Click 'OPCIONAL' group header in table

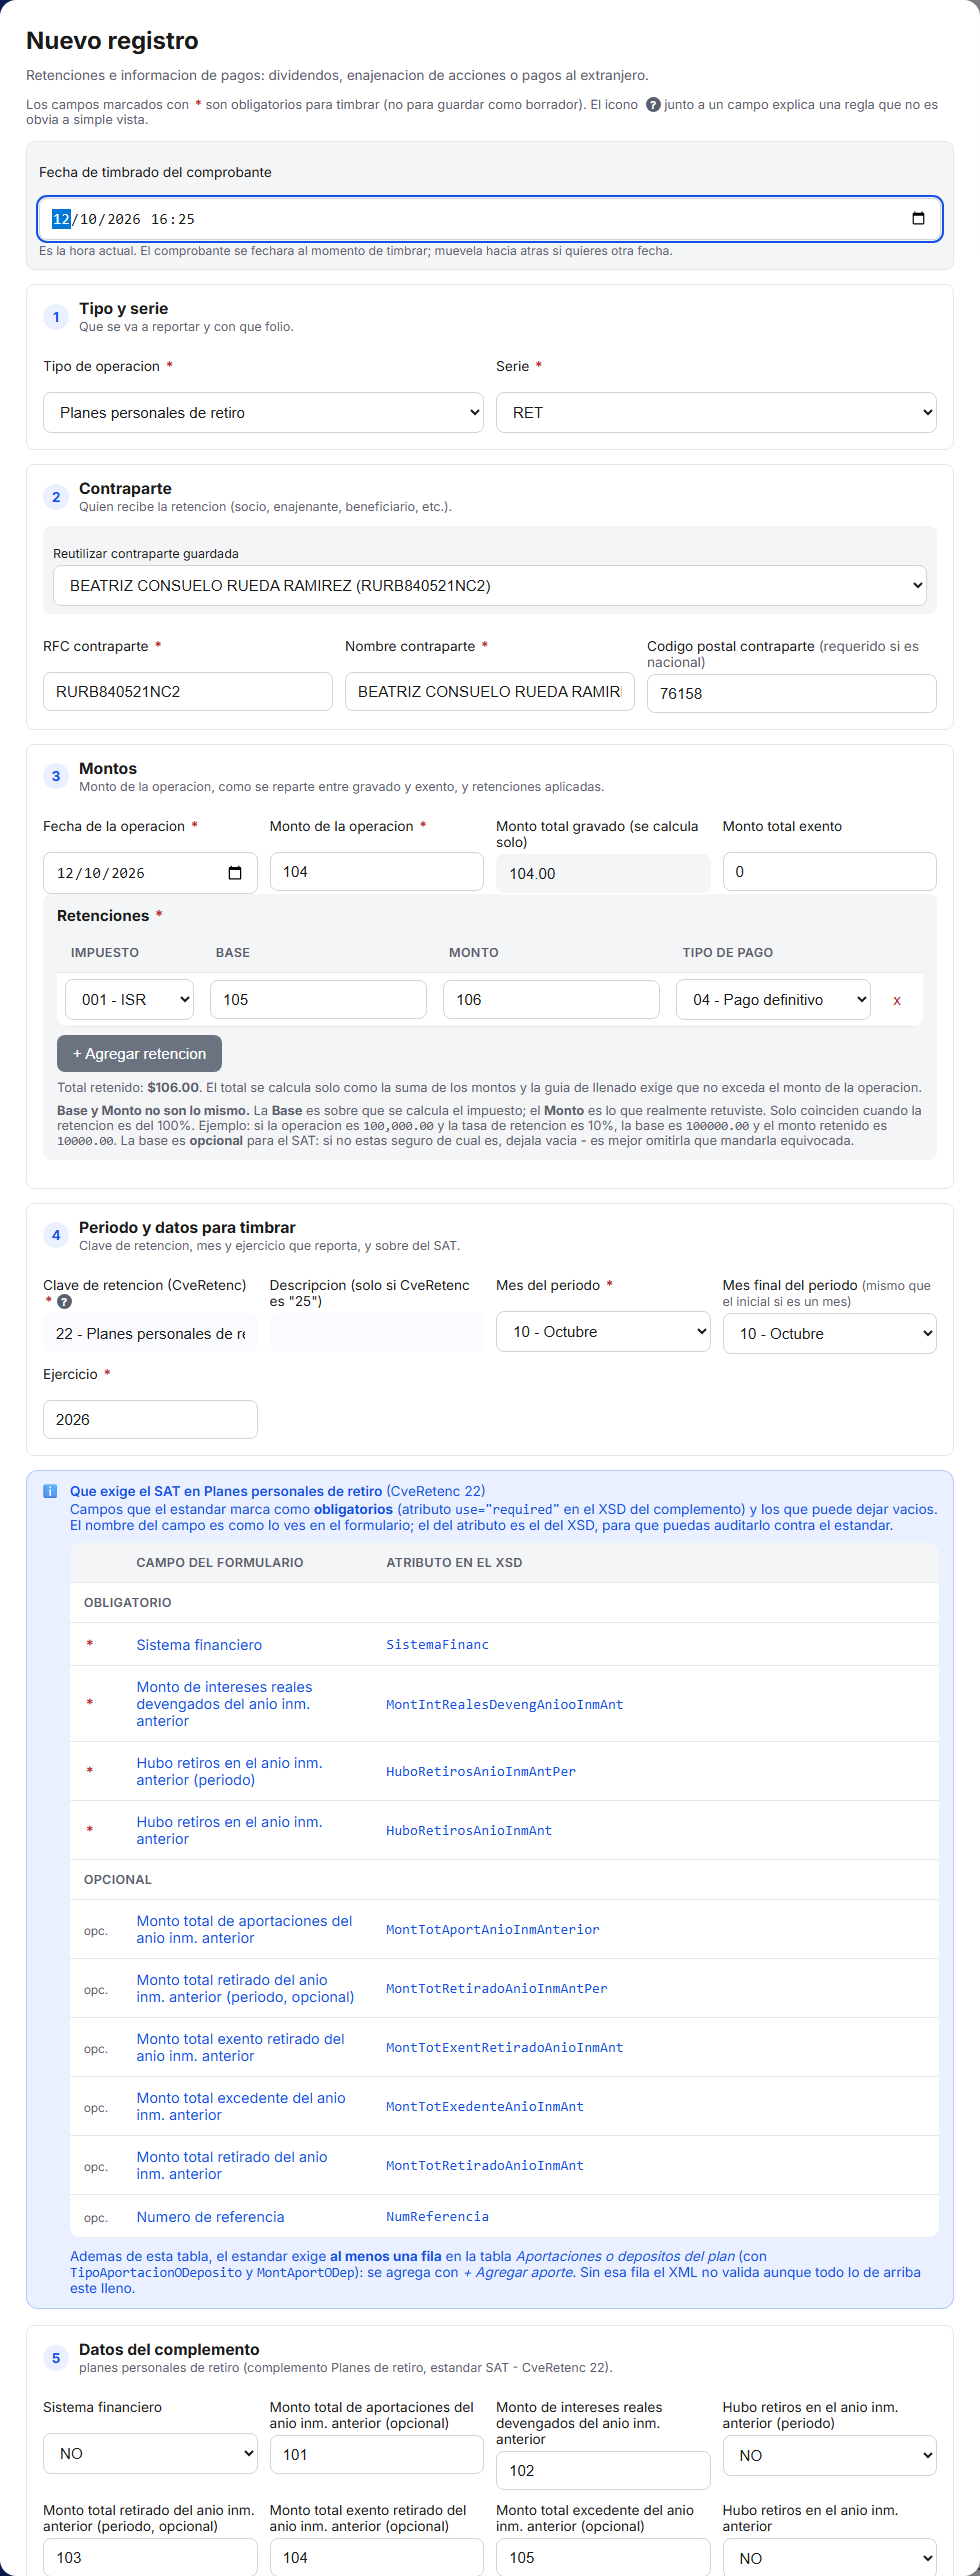[118, 1880]
